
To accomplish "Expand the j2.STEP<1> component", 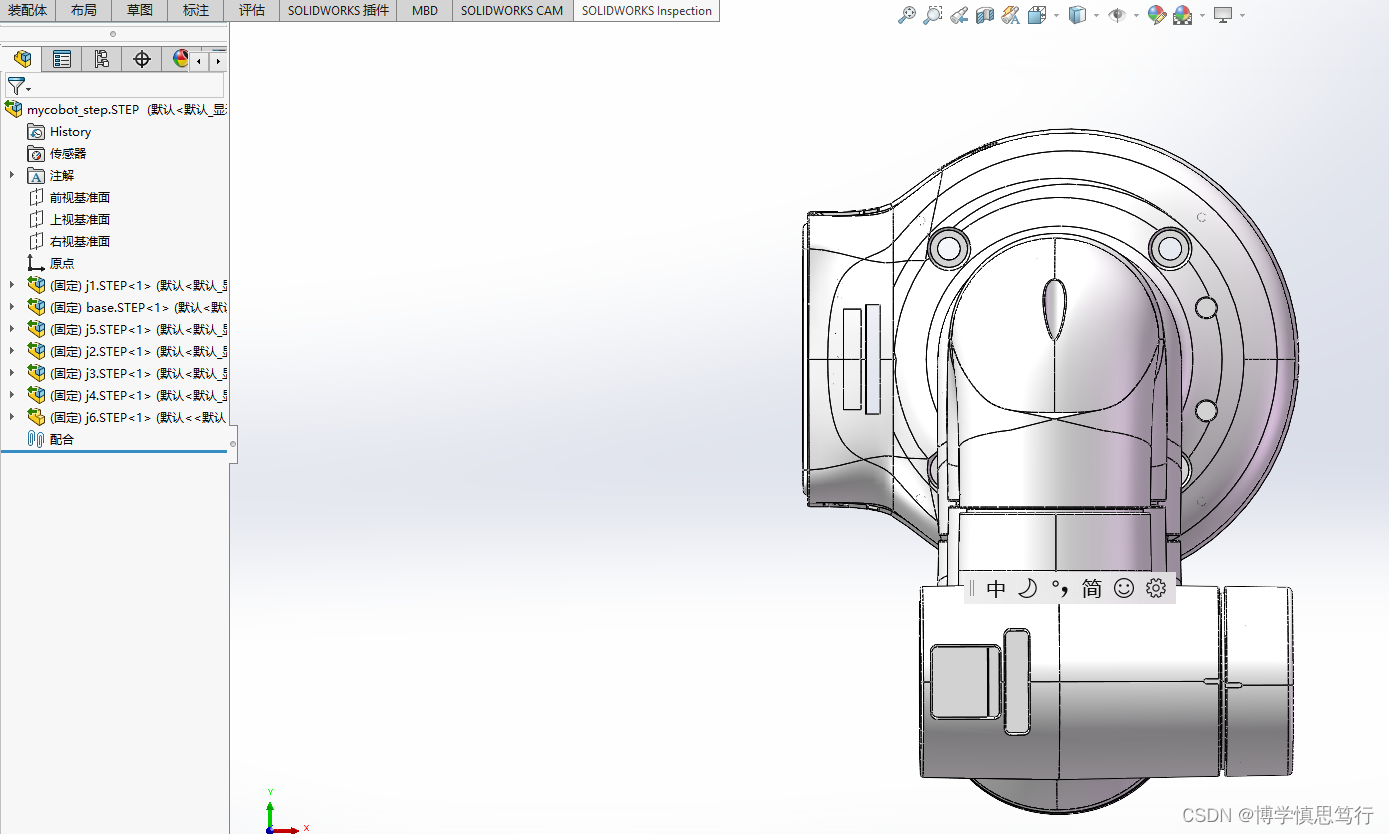I will 12,351.
